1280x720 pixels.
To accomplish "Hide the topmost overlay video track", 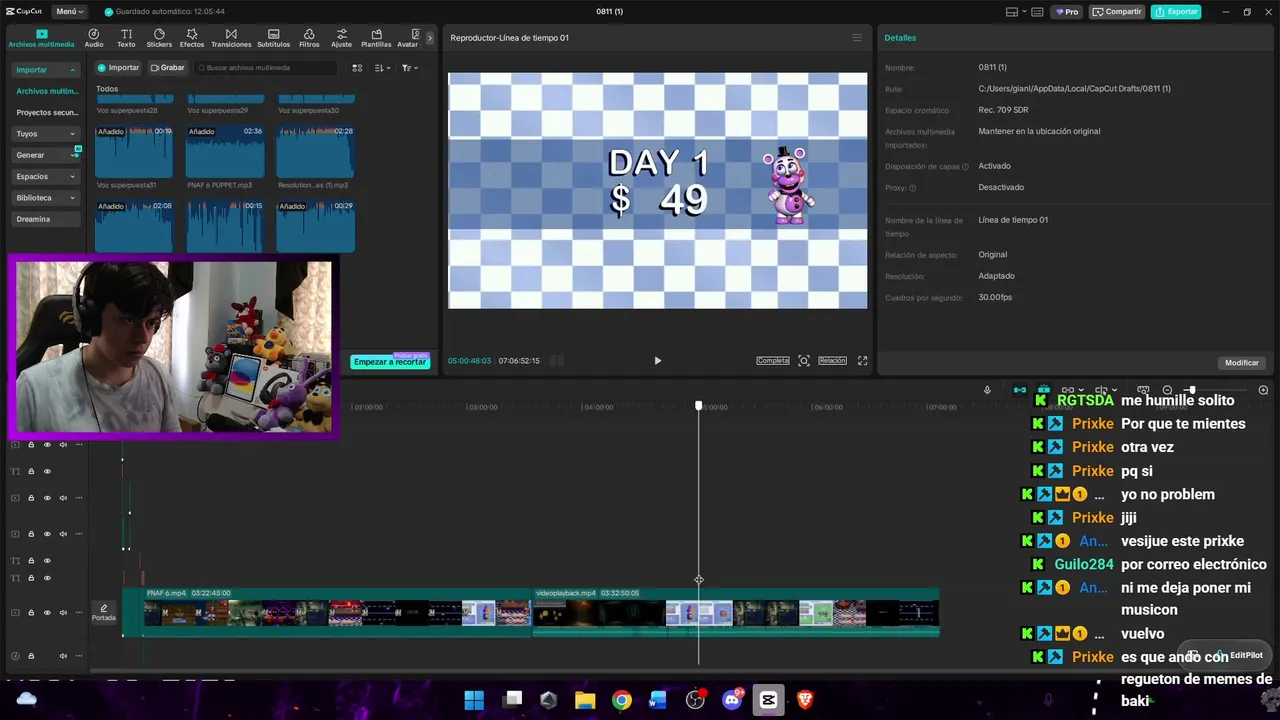I will click(47, 445).
